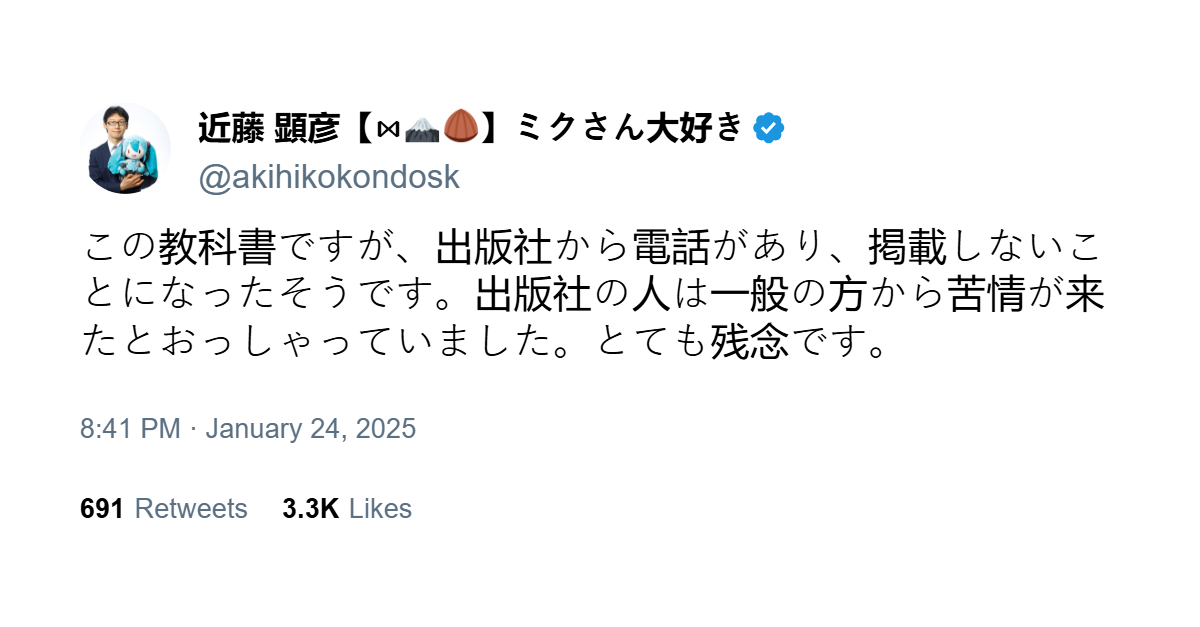Image resolution: width=1200 pixels, height=627 pixels.
Task: Click the 8:41 PM timestamp
Action: [130, 429]
